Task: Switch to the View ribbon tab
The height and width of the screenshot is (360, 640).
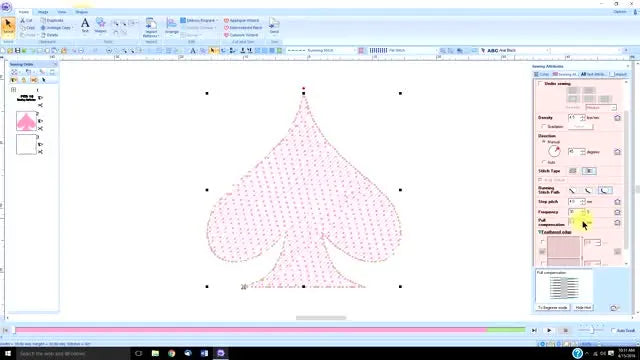Action: pyautogui.click(x=62, y=12)
